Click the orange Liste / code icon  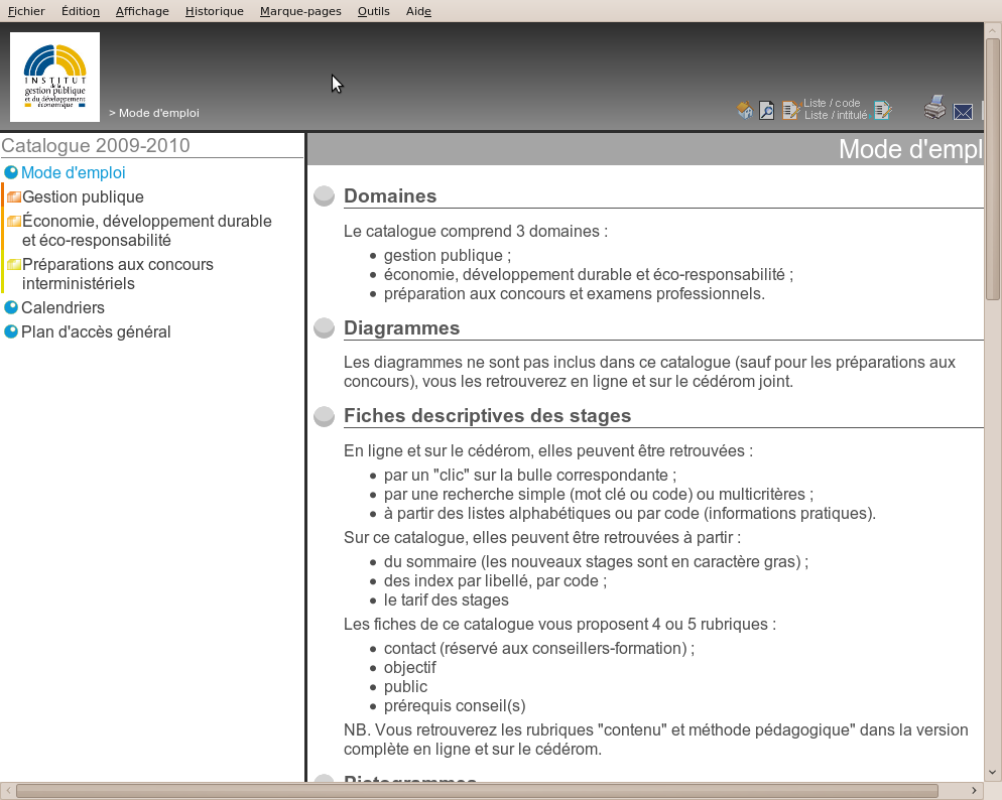(x=791, y=110)
